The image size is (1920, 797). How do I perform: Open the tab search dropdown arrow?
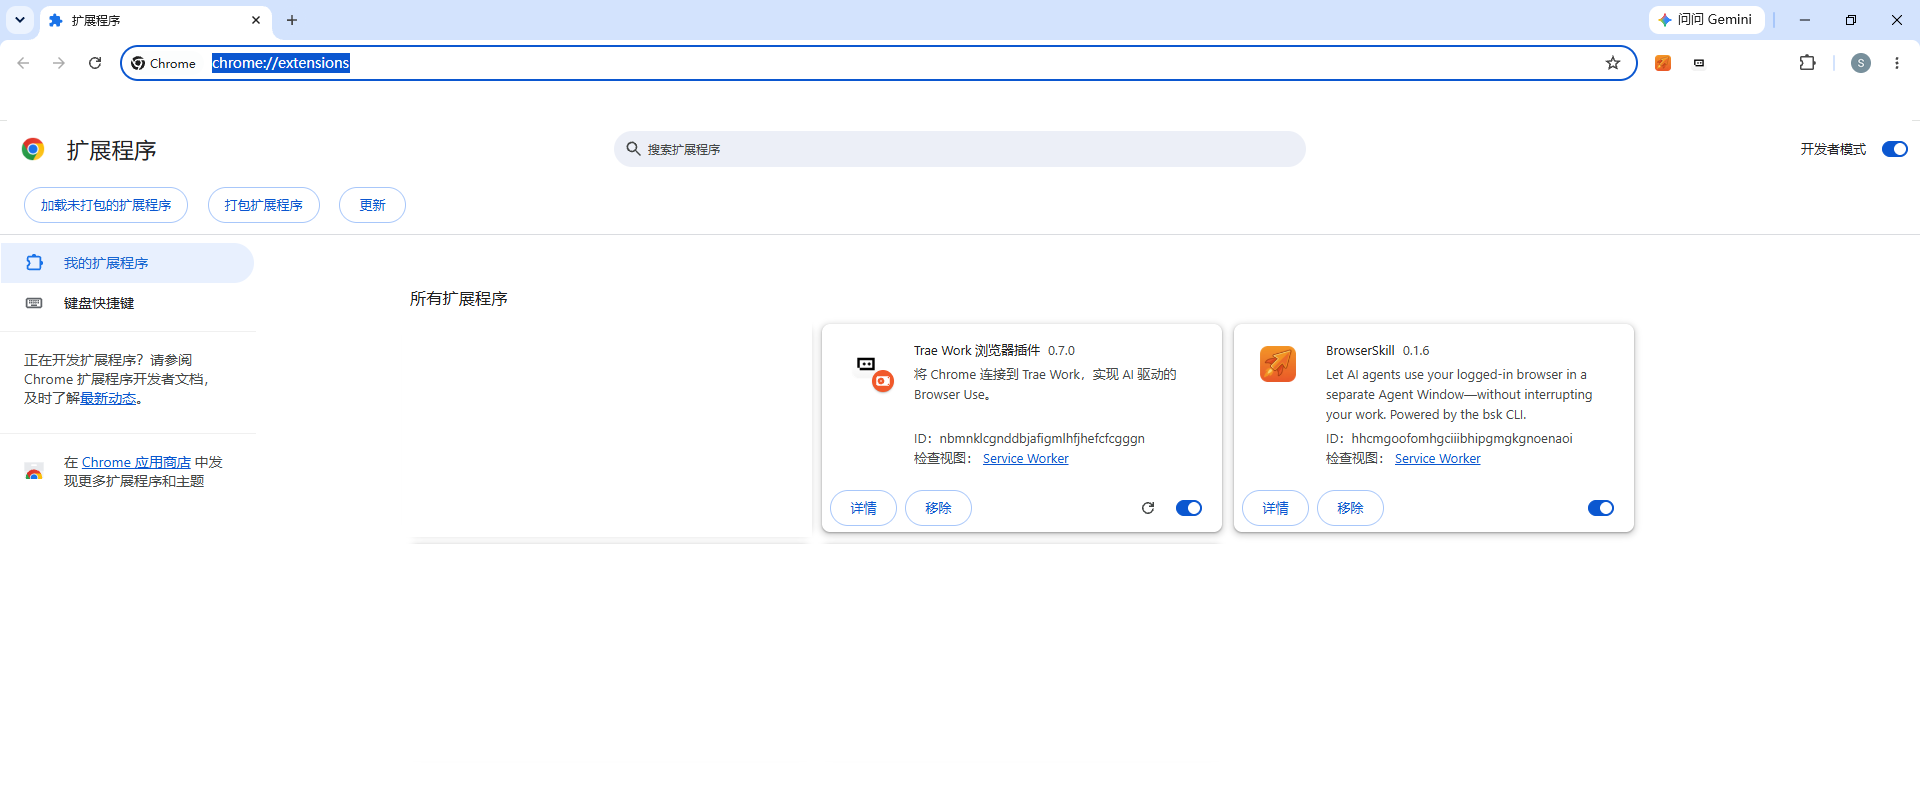pyautogui.click(x=20, y=20)
